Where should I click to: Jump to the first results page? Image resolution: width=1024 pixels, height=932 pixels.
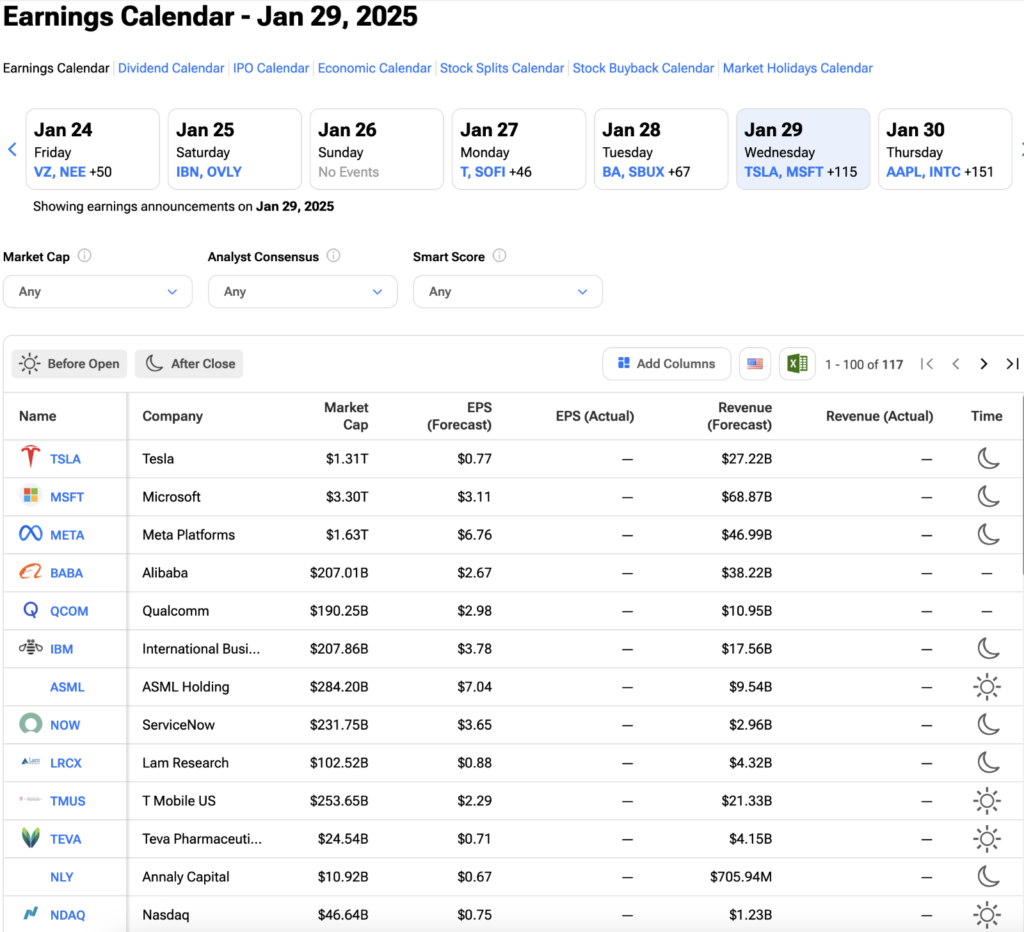click(927, 364)
